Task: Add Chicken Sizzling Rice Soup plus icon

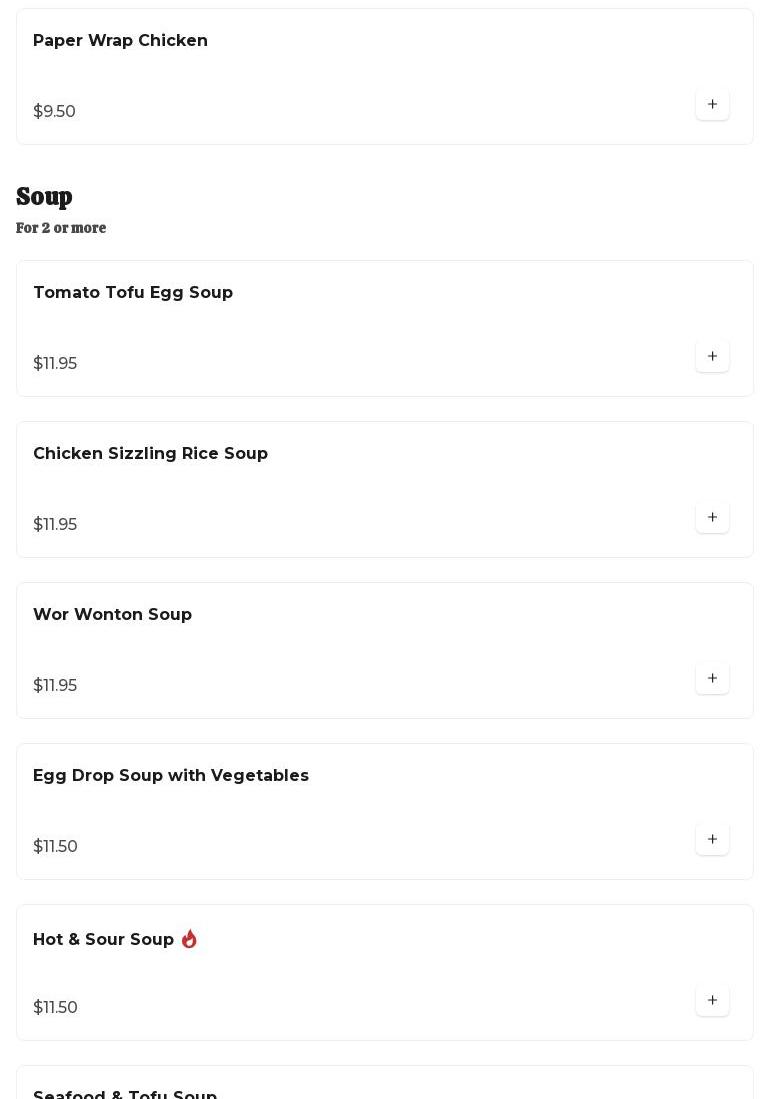Action: 712,517
